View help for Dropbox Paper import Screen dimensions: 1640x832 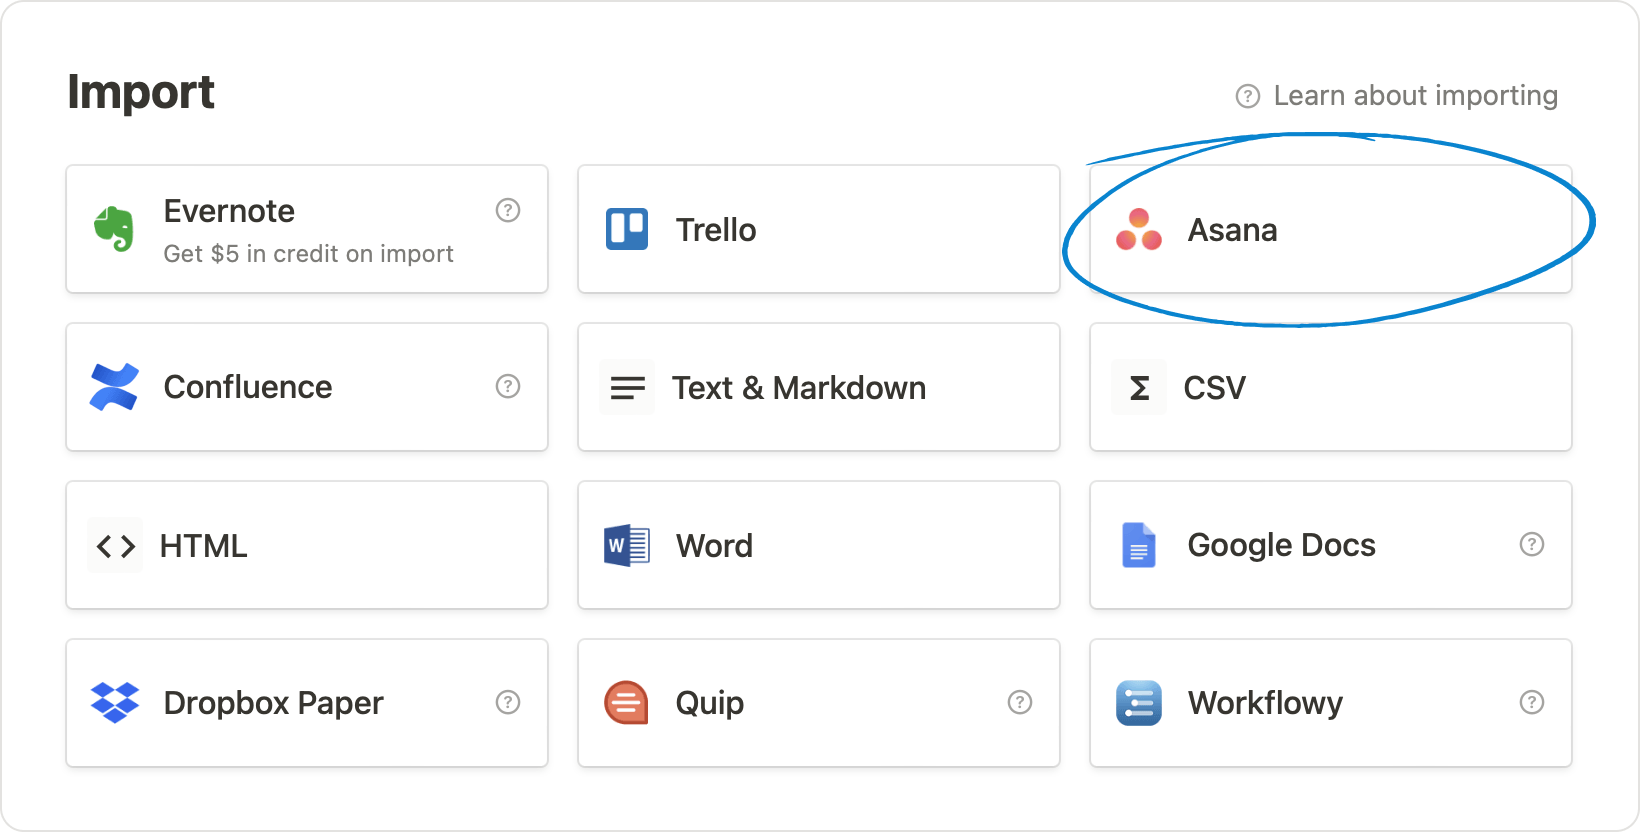point(508,702)
